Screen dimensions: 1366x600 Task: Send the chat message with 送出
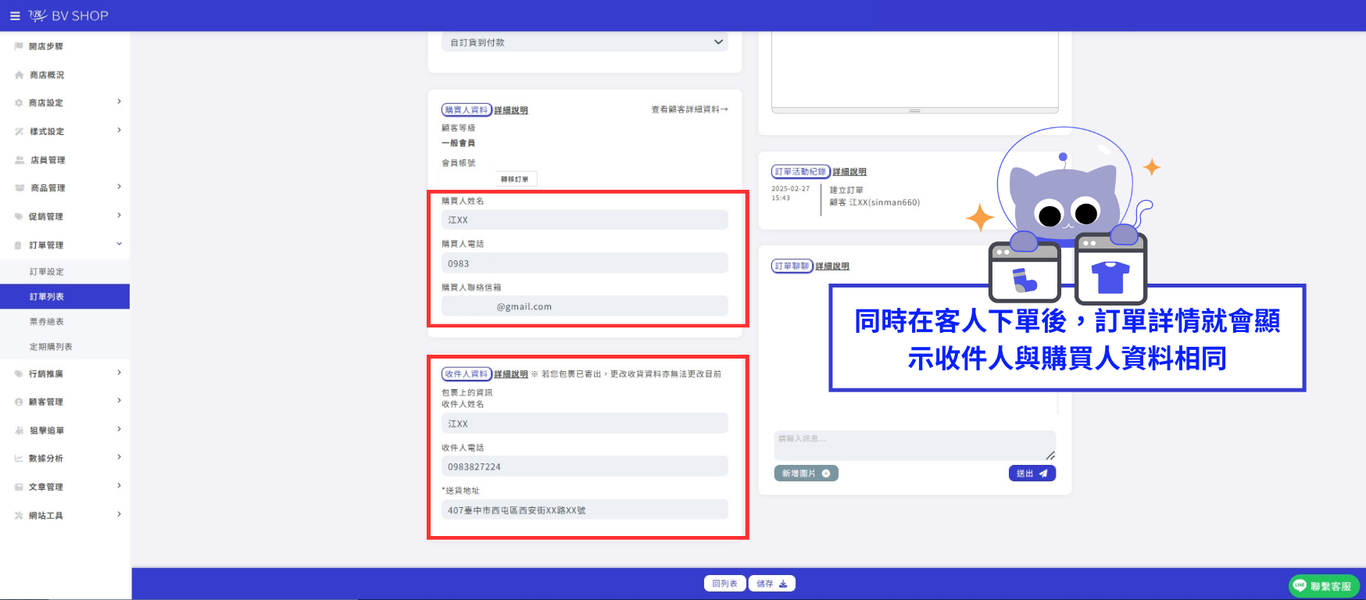1032,473
